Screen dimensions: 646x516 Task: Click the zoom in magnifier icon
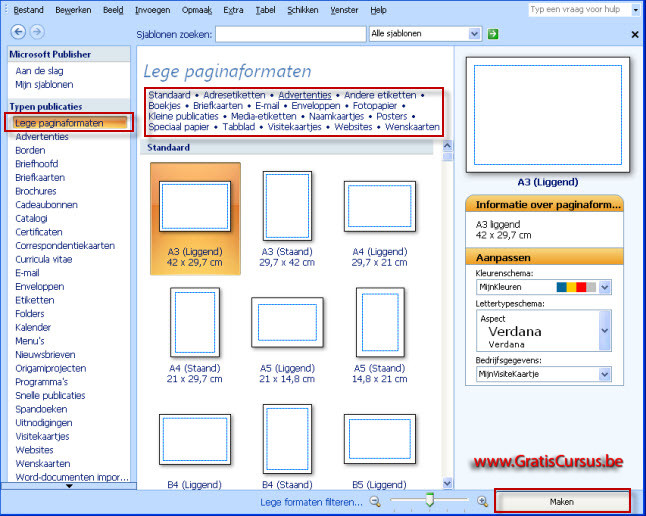[x=482, y=502]
